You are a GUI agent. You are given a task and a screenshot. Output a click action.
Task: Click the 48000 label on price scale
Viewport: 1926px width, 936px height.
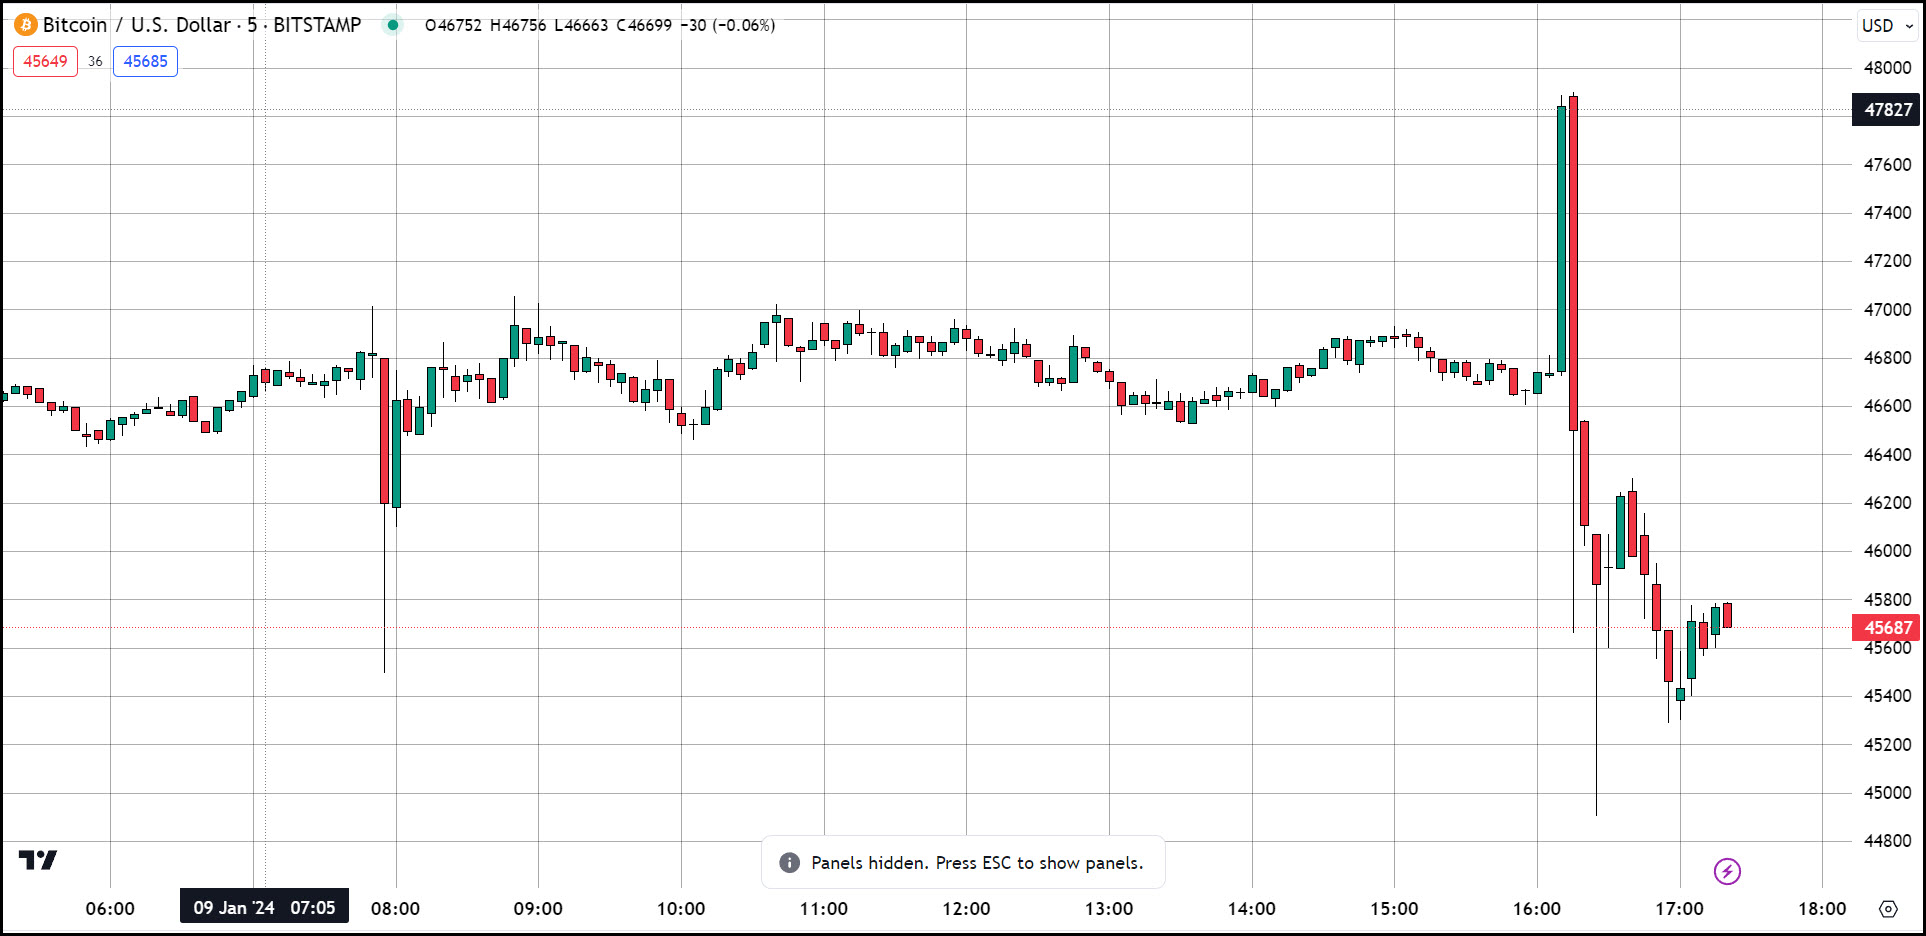[1887, 68]
